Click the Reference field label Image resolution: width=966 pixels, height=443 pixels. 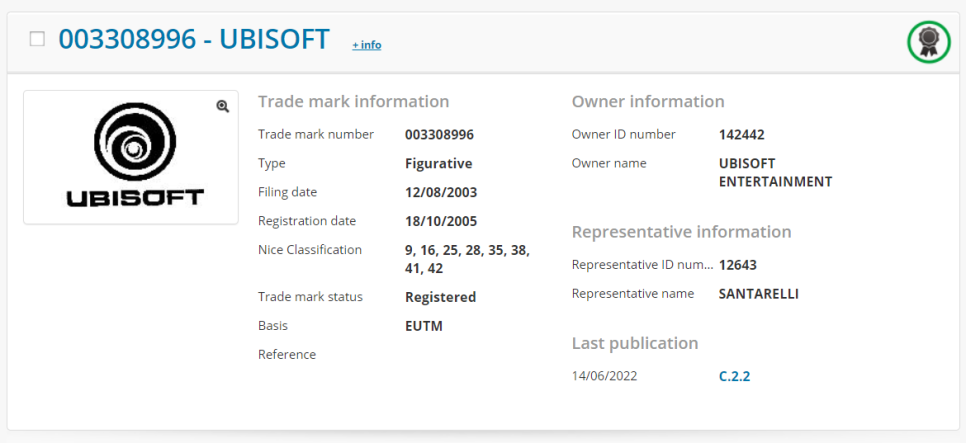tap(287, 355)
